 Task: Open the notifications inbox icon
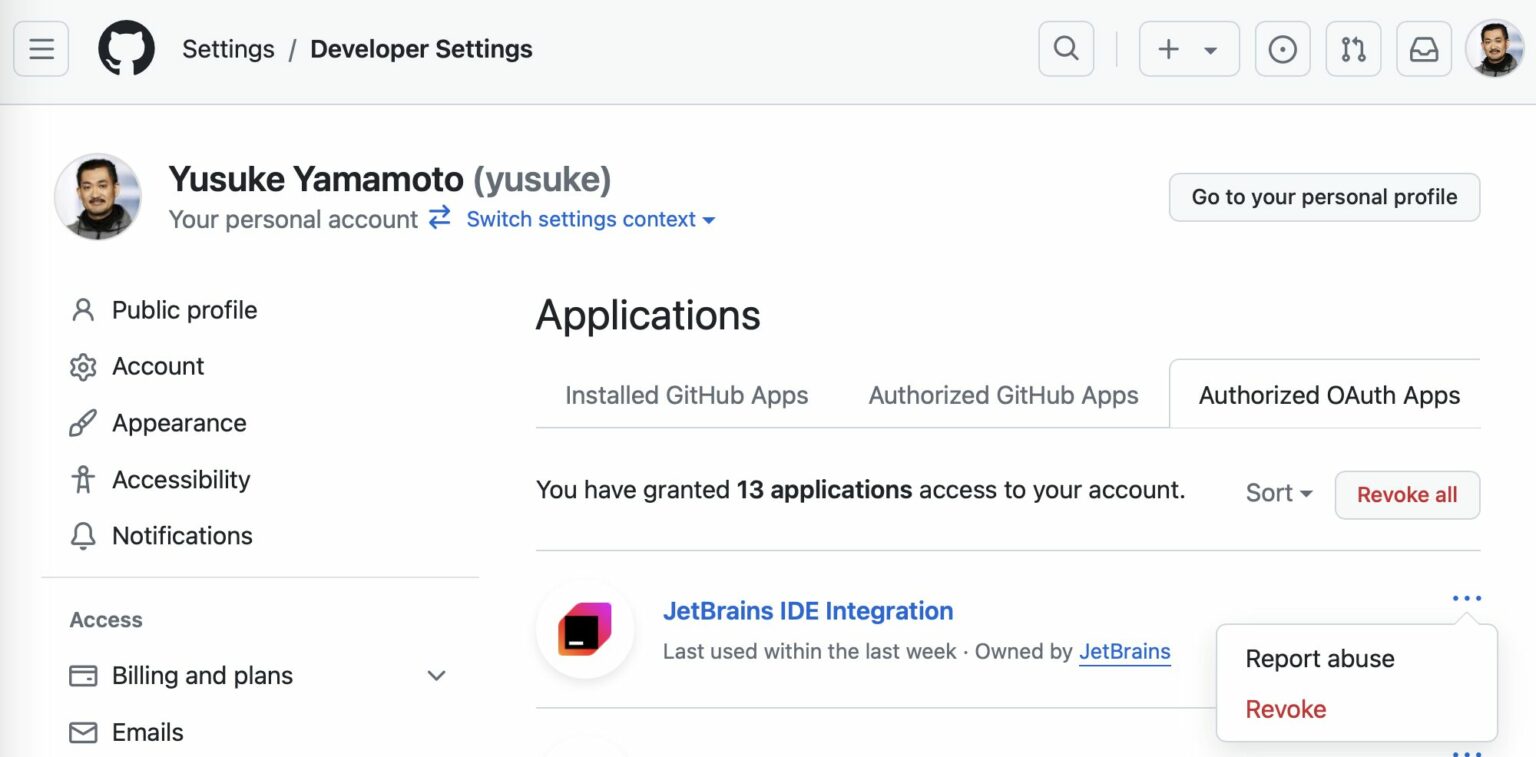tap(1424, 48)
